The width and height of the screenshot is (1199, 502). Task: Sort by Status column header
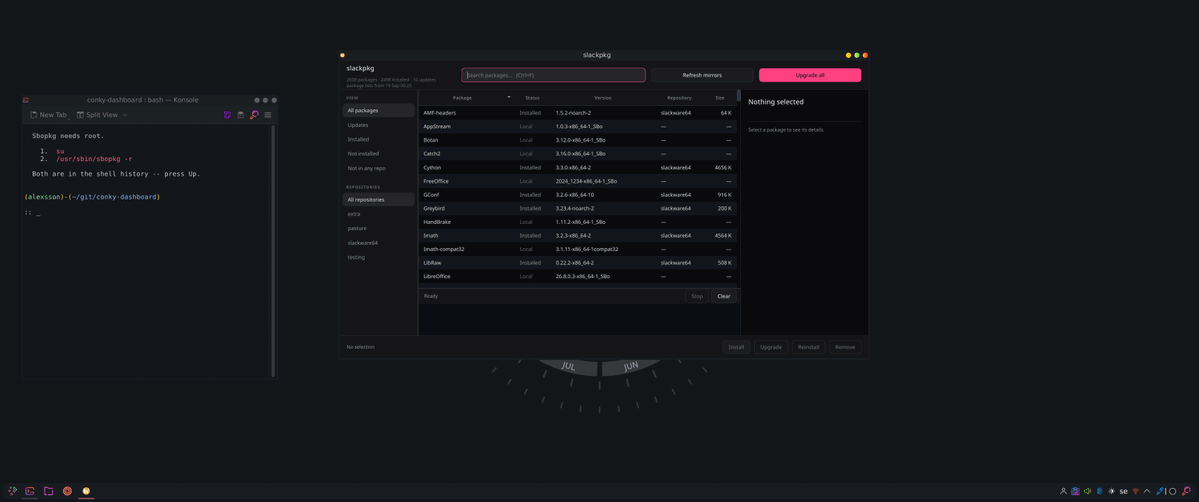[x=532, y=98]
